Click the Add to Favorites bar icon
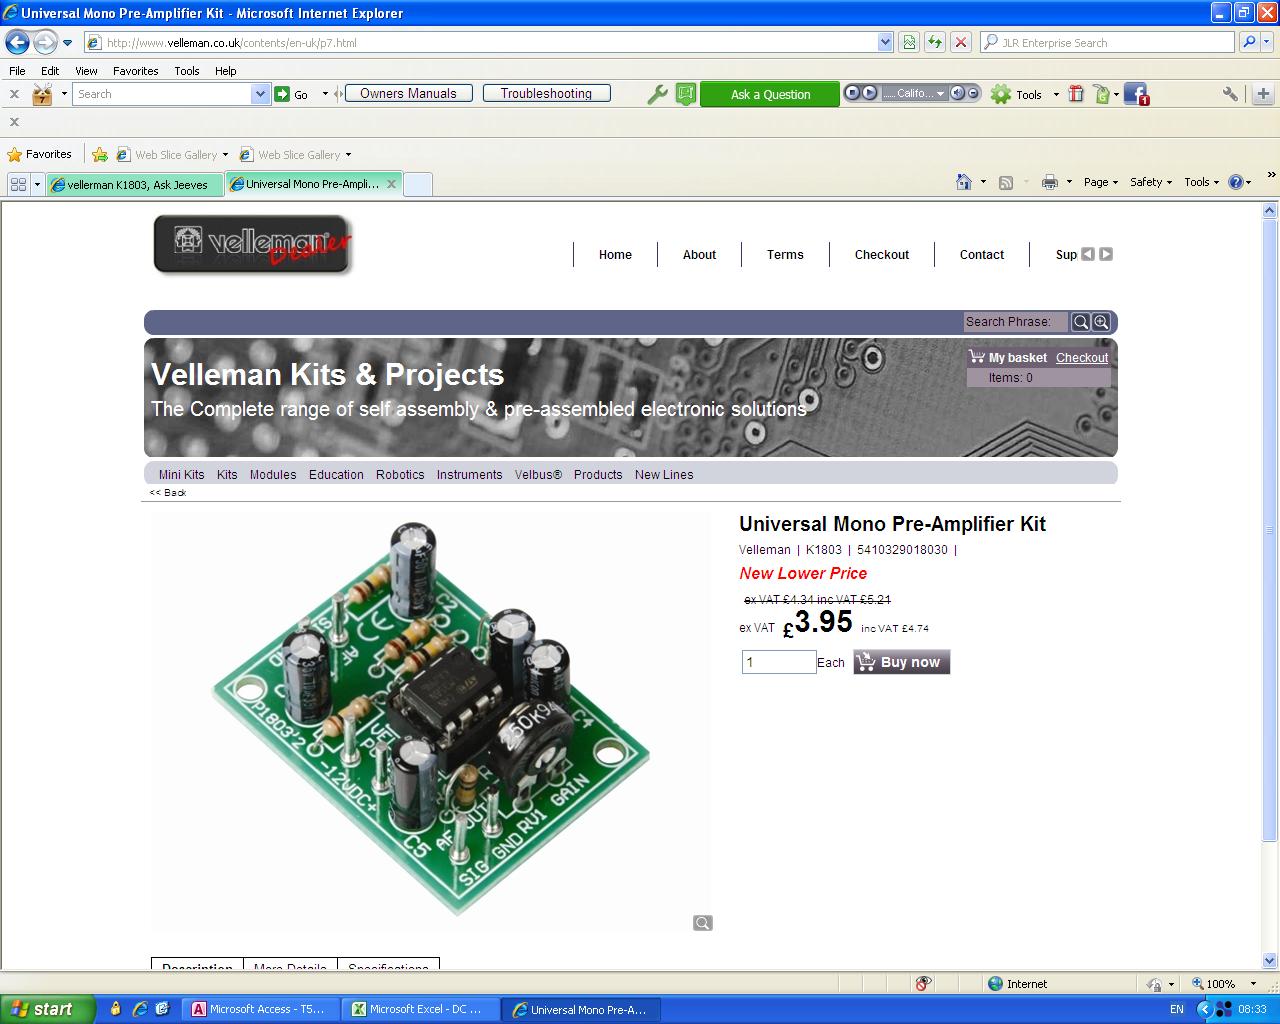This screenshot has height=1024, width=1280. pos(100,154)
